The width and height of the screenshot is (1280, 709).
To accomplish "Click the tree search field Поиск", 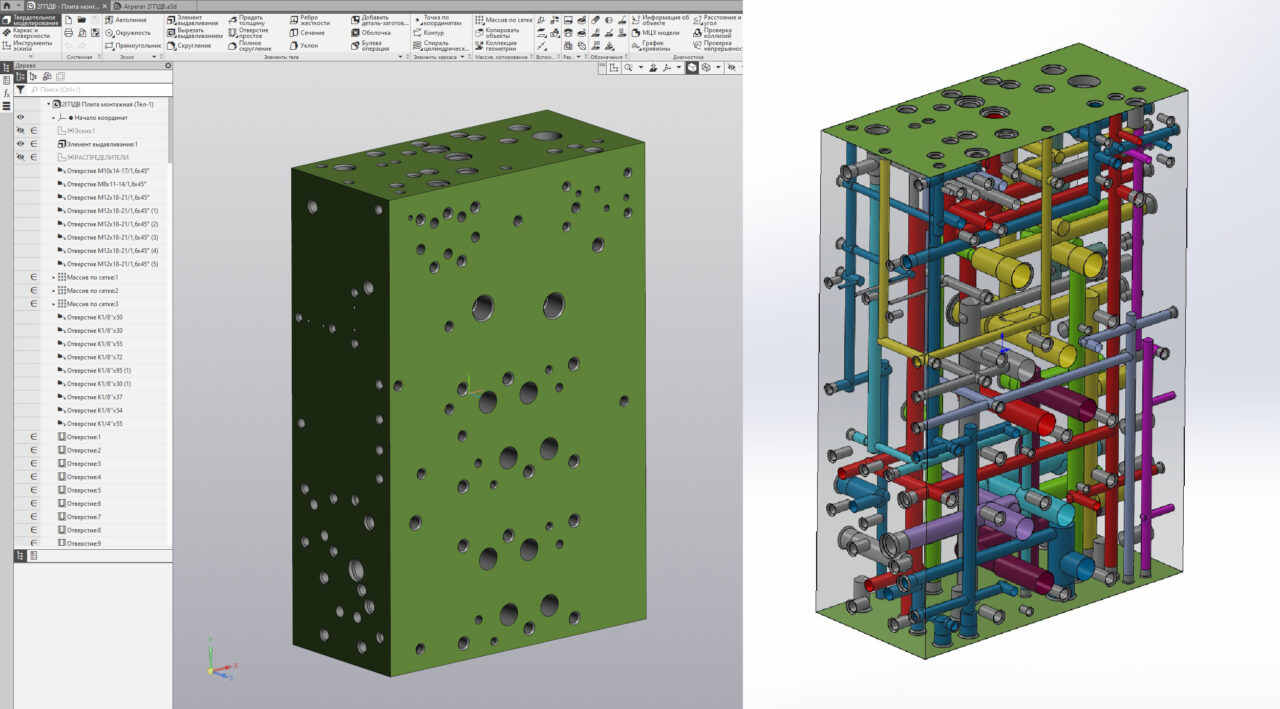I will (x=100, y=89).
